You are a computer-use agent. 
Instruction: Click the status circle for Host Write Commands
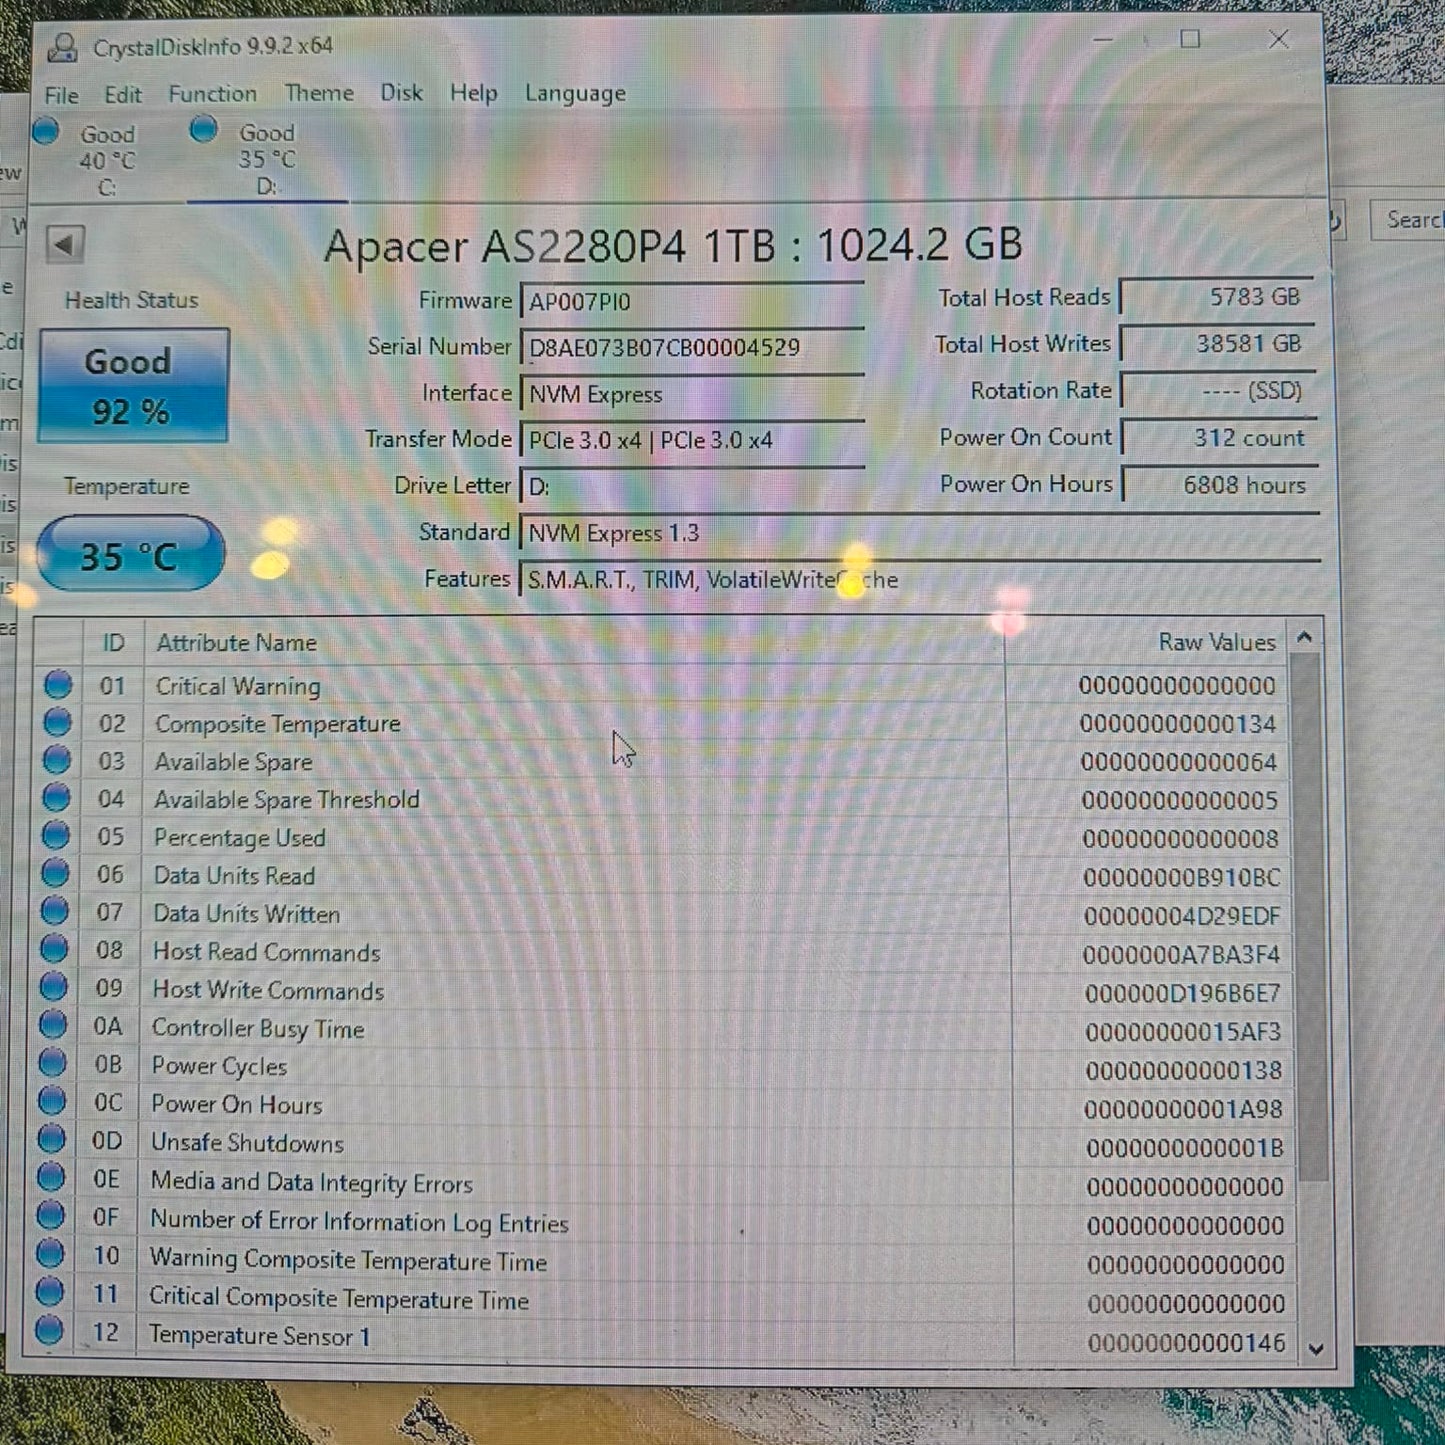[53, 988]
